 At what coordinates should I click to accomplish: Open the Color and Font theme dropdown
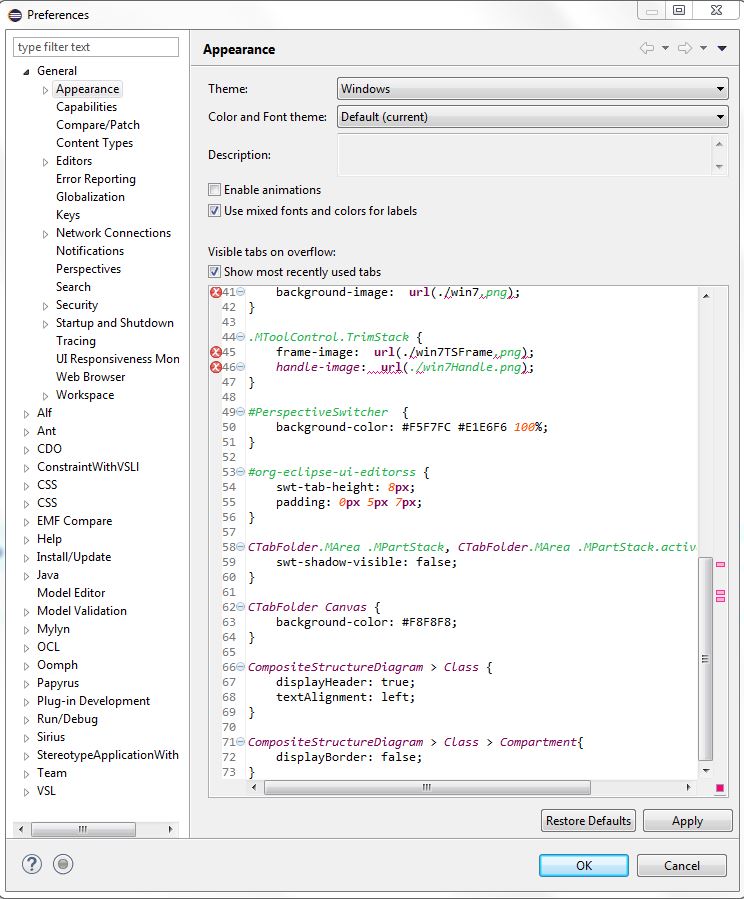click(532, 117)
